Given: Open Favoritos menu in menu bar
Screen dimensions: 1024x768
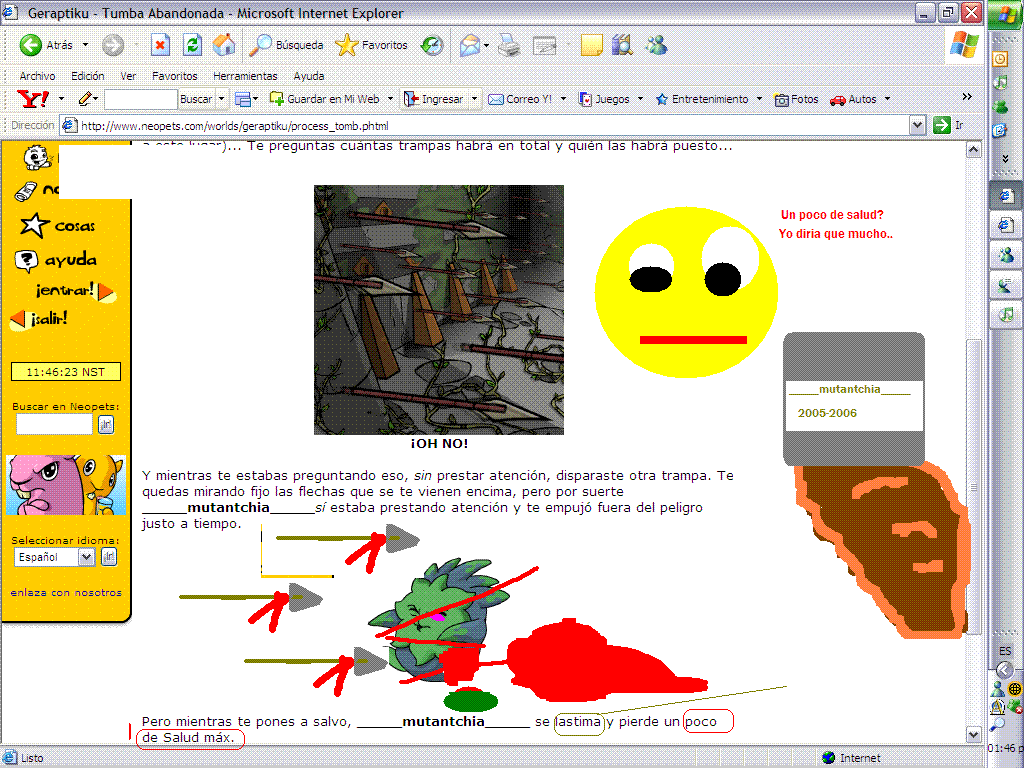Looking at the screenshot, I should (174, 76).
